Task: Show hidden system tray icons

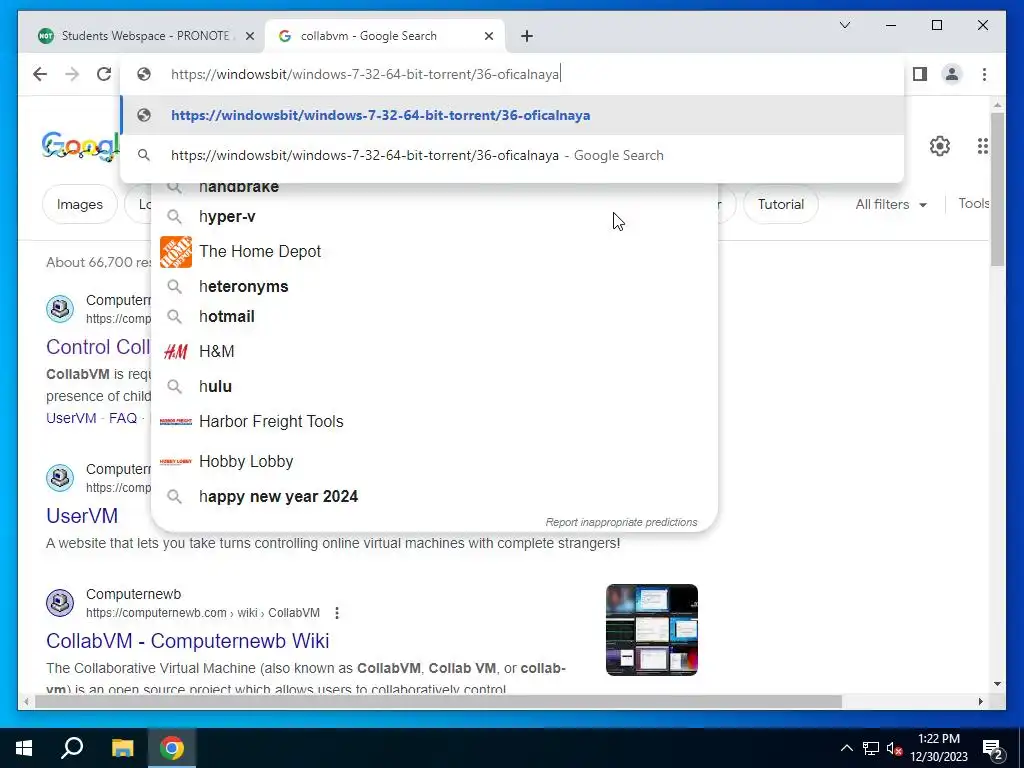Action: (x=846, y=748)
